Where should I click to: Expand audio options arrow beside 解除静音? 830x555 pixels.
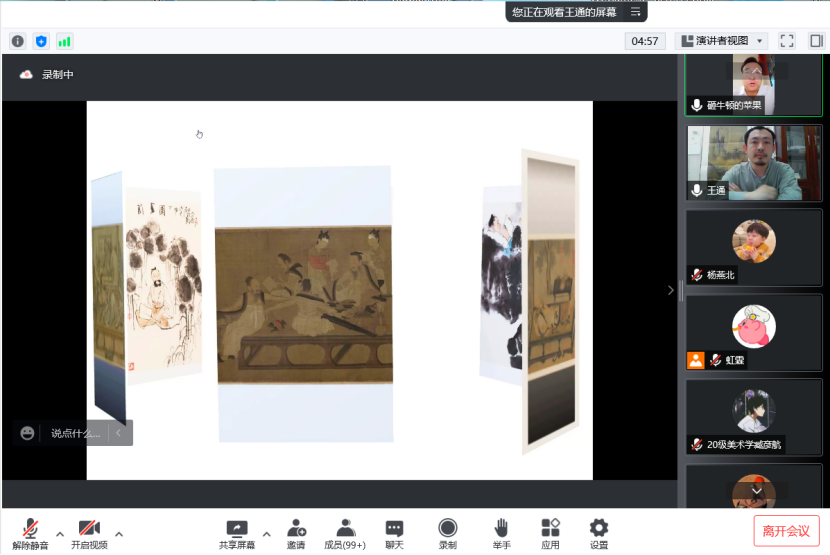click(x=60, y=533)
